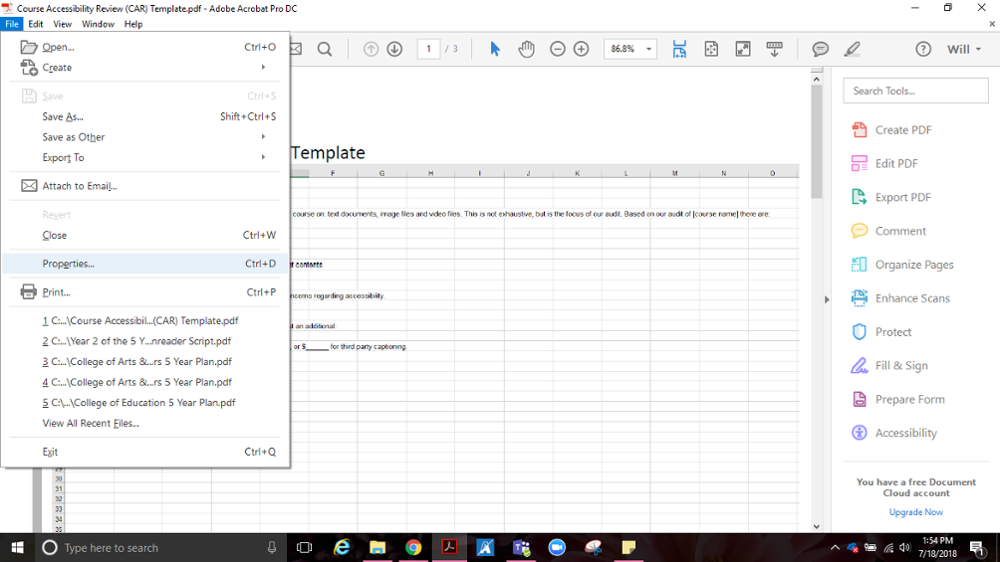
Task: Expand the Export To submenu
Action: click(x=145, y=158)
